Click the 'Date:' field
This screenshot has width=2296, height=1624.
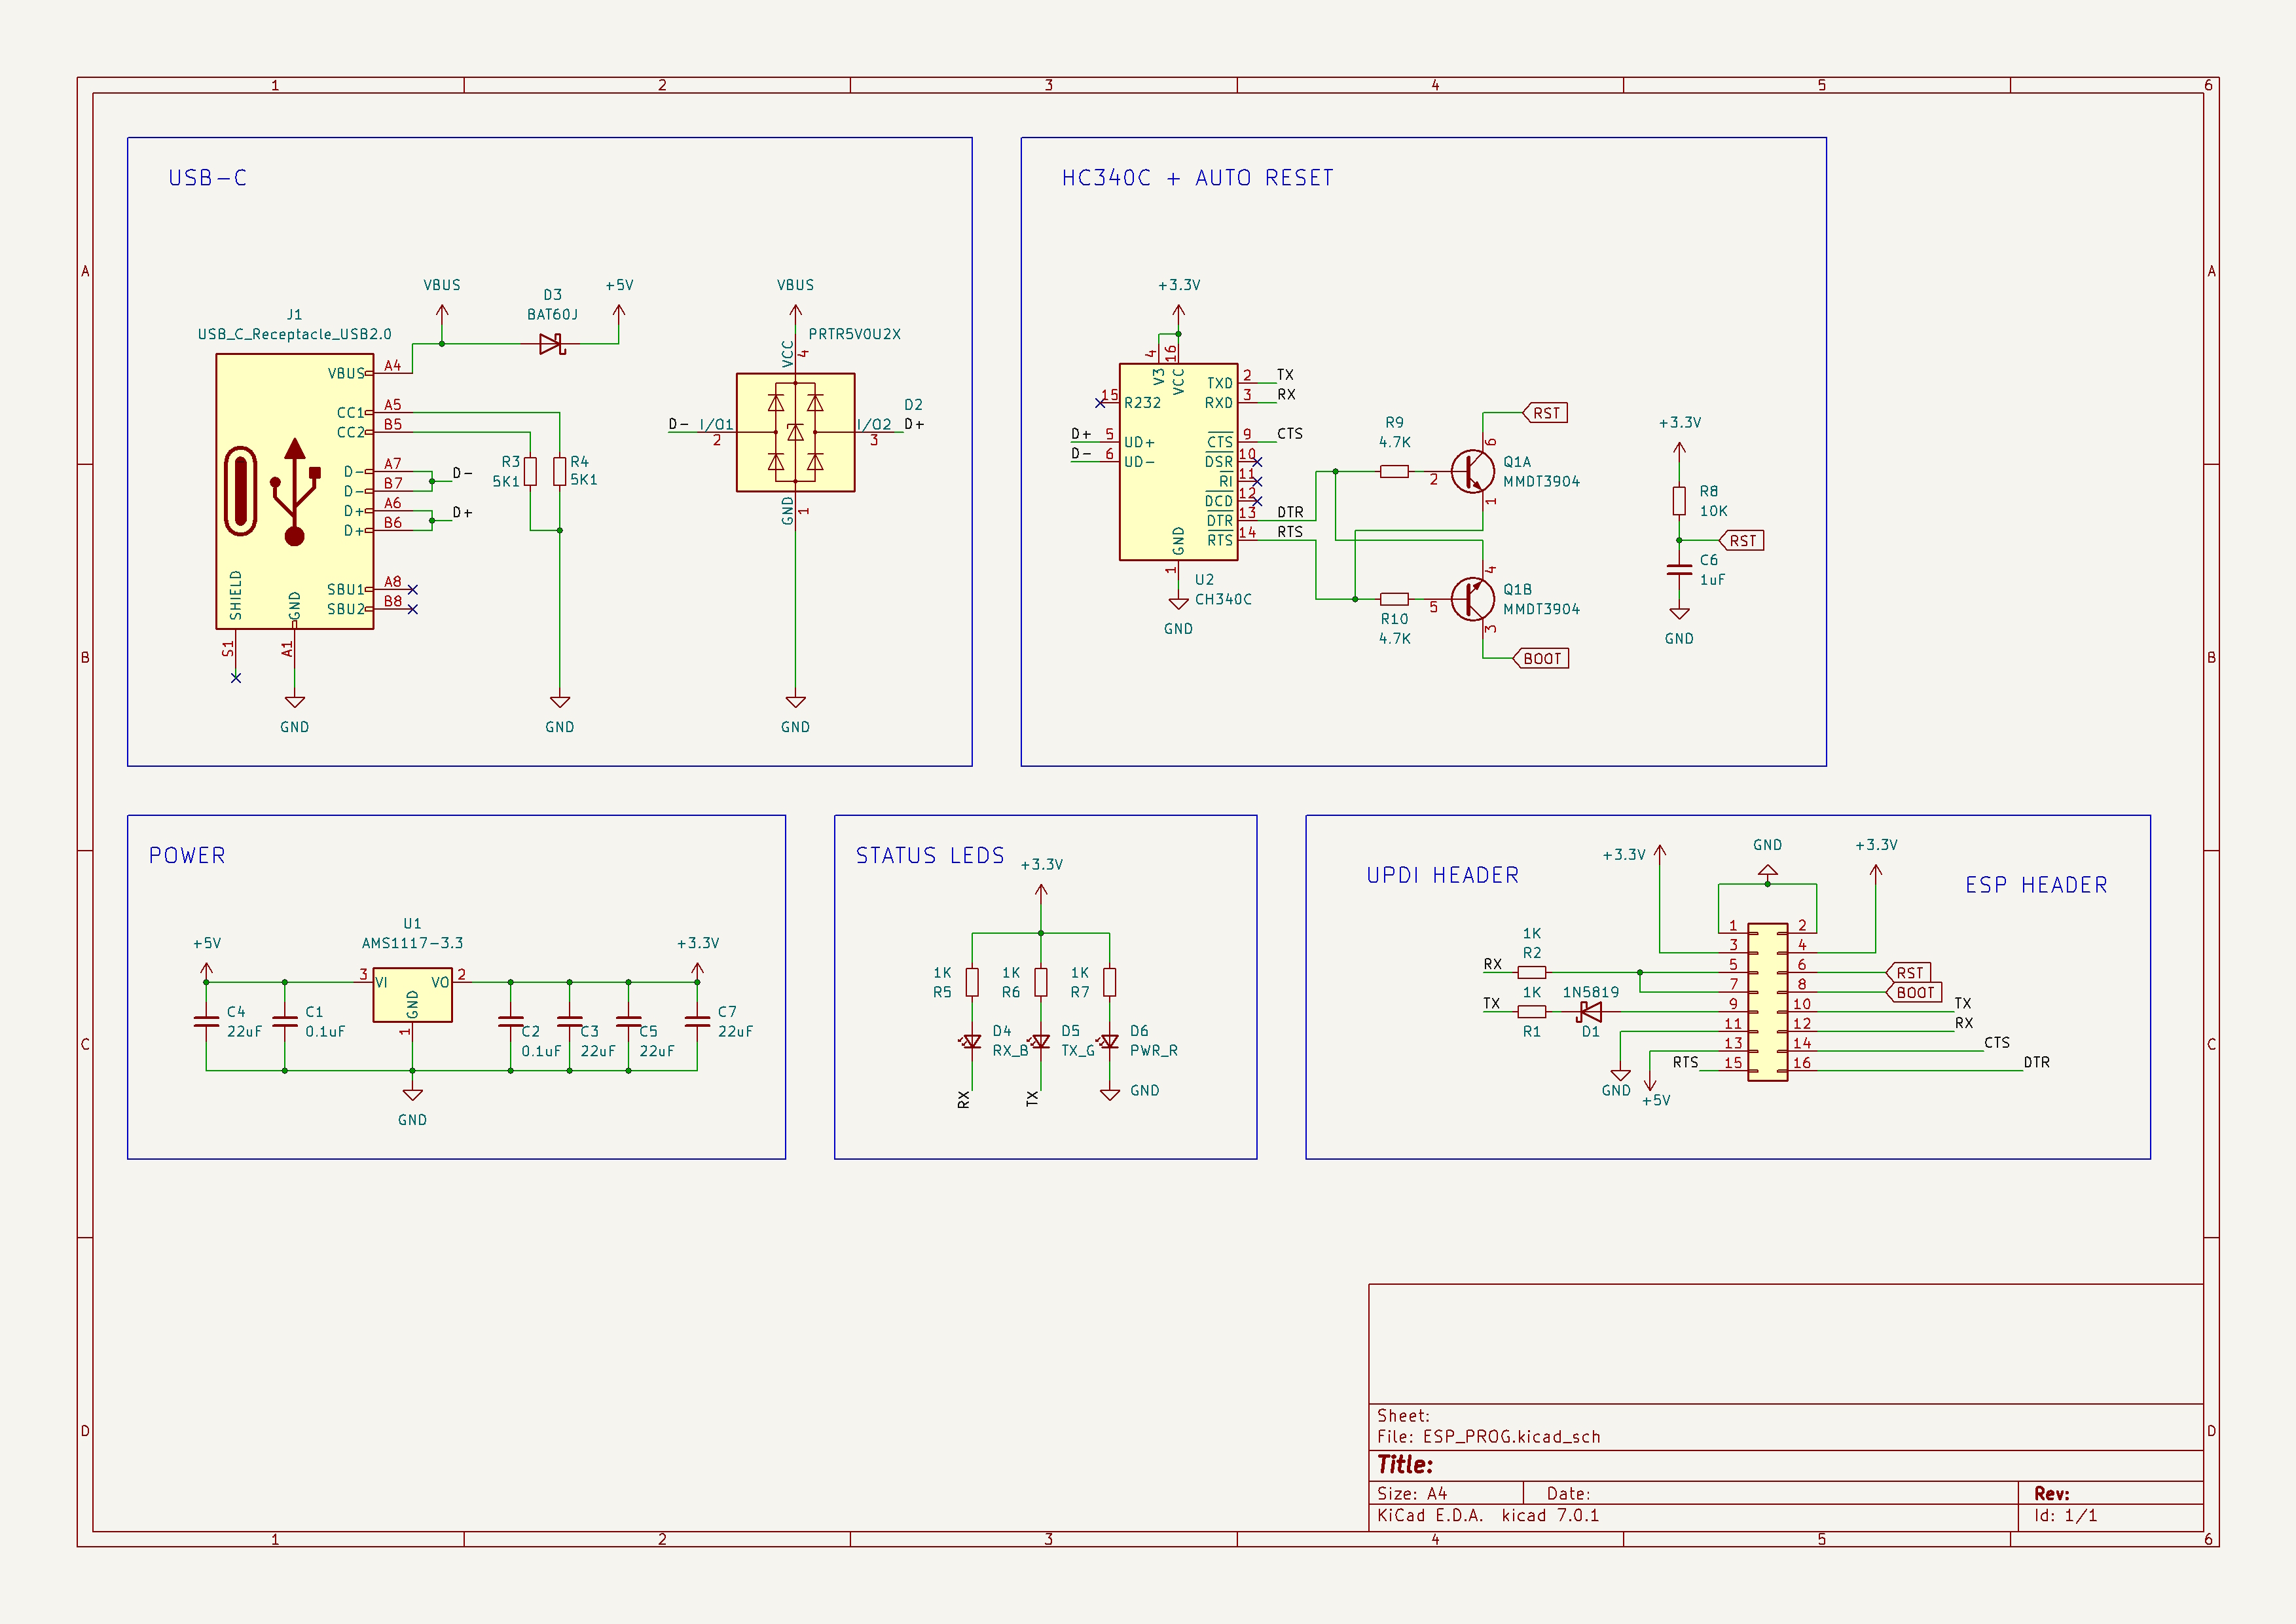point(1568,1494)
